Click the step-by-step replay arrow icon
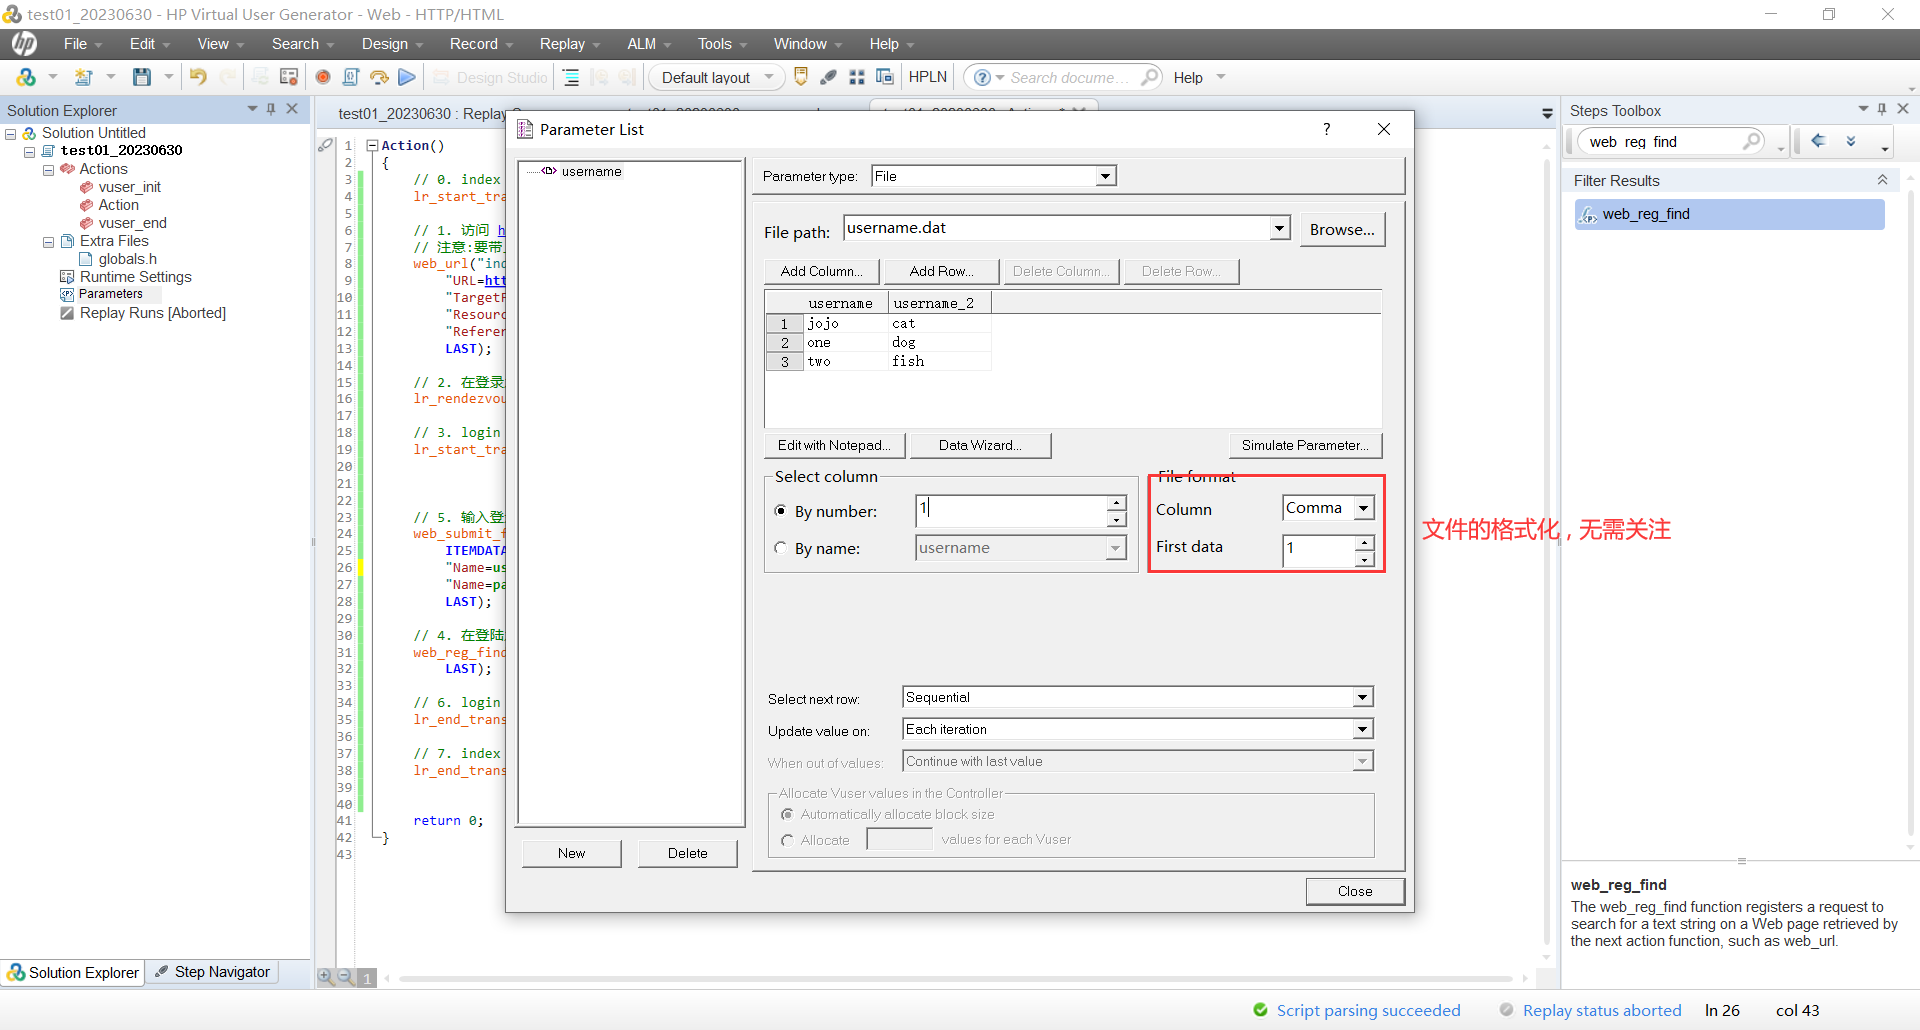This screenshot has width=1920, height=1030. (379, 77)
